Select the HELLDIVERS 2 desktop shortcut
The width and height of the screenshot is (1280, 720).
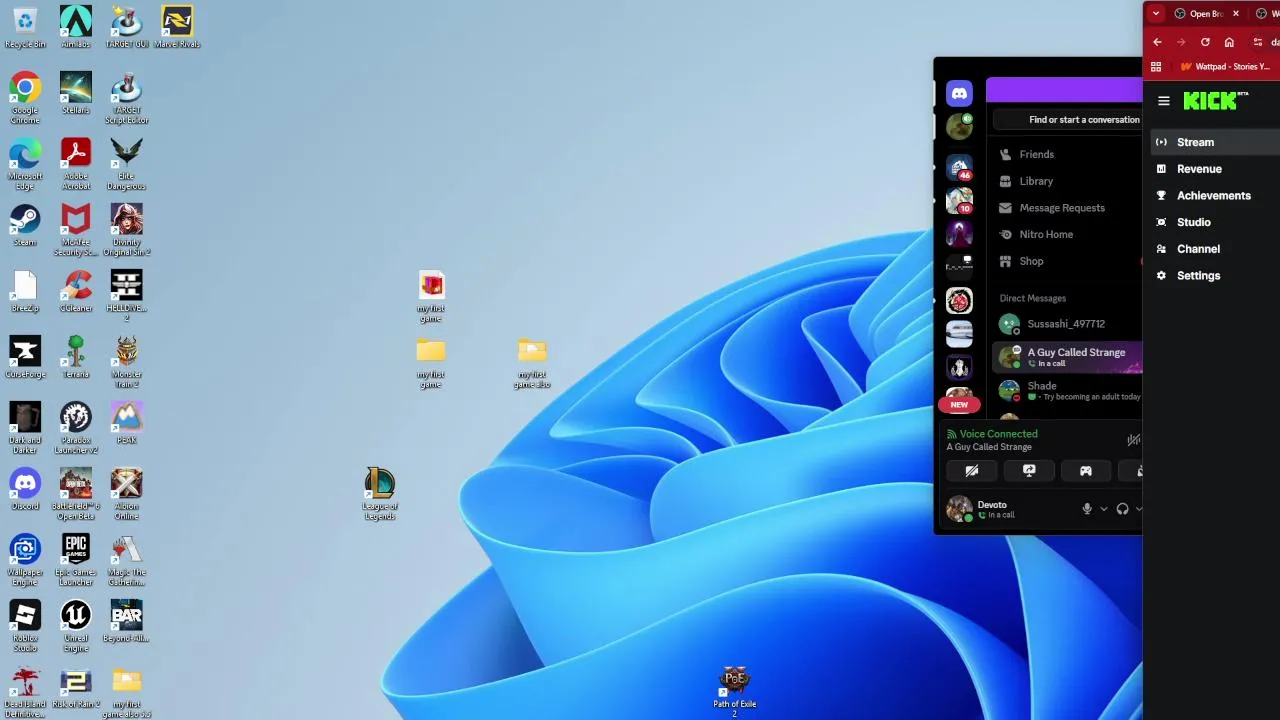127,296
